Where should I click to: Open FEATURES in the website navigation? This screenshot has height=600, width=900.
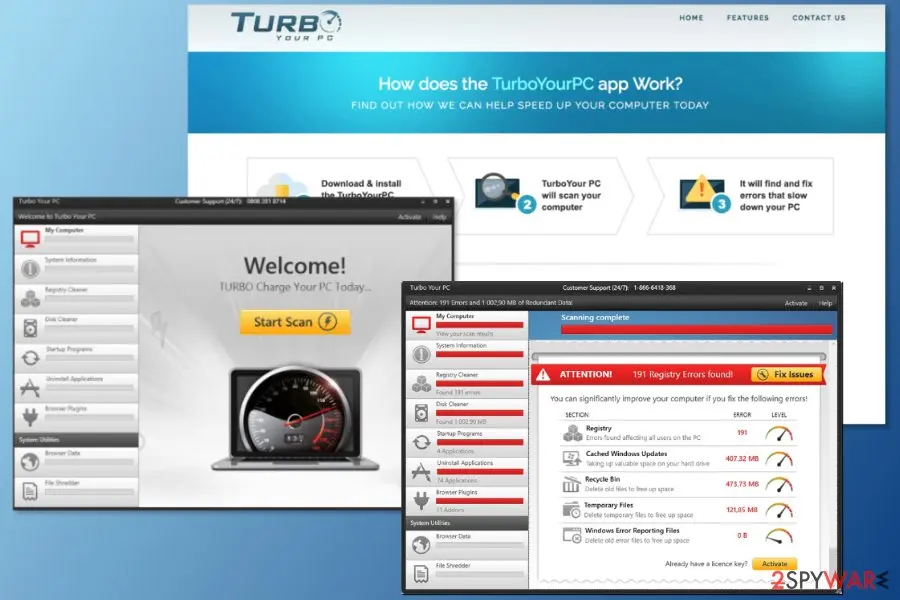[x=747, y=18]
